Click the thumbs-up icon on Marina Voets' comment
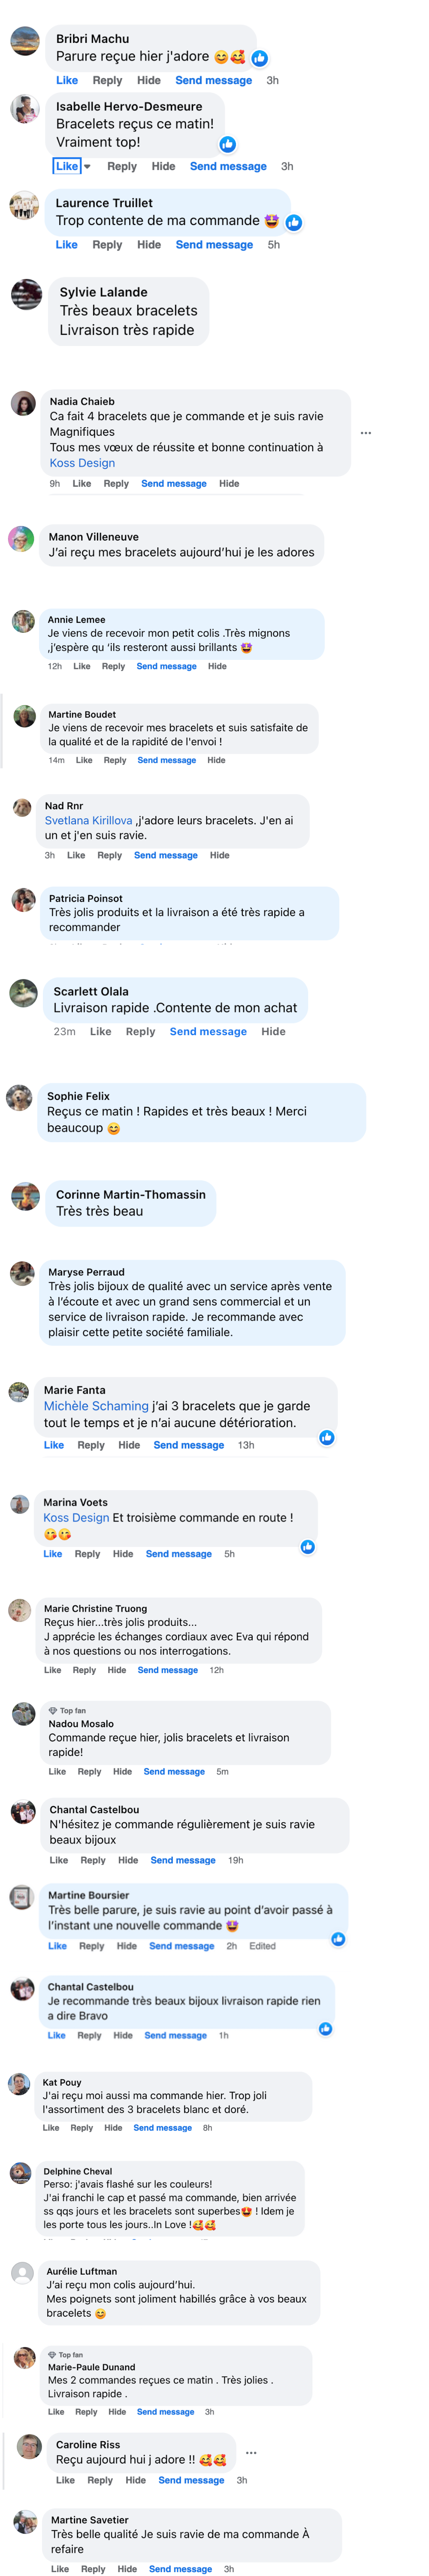Viewport: 429px width, 2576px height. point(308,1546)
